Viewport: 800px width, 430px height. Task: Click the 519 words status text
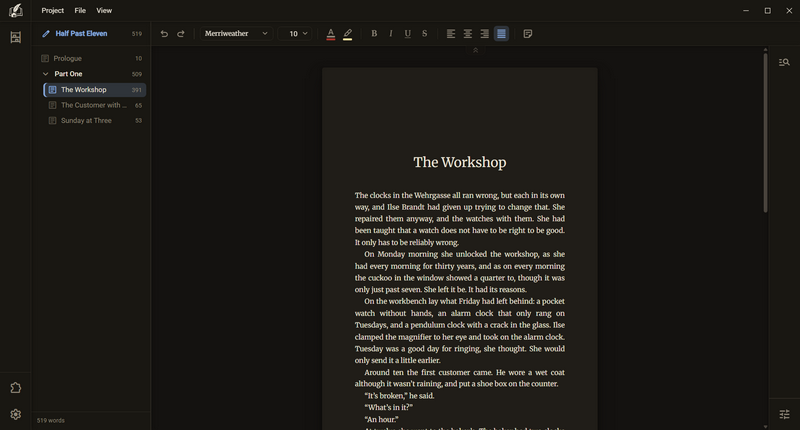coord(51,421)
